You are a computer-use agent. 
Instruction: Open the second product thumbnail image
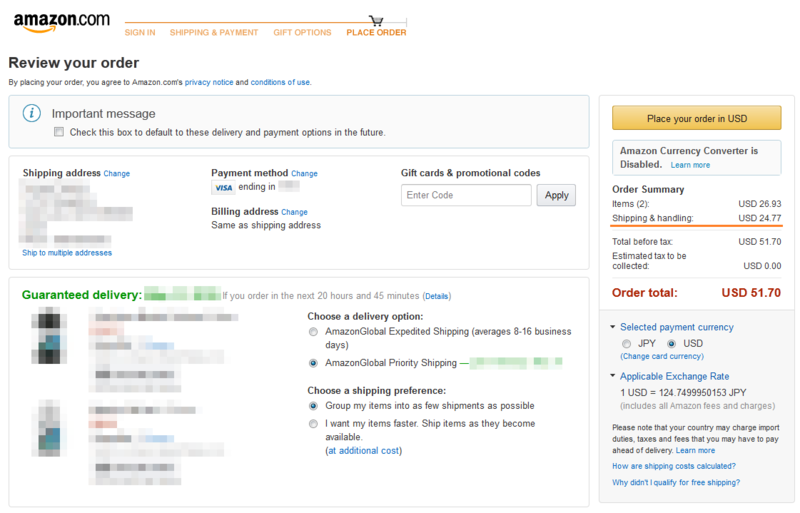[49, 428]
